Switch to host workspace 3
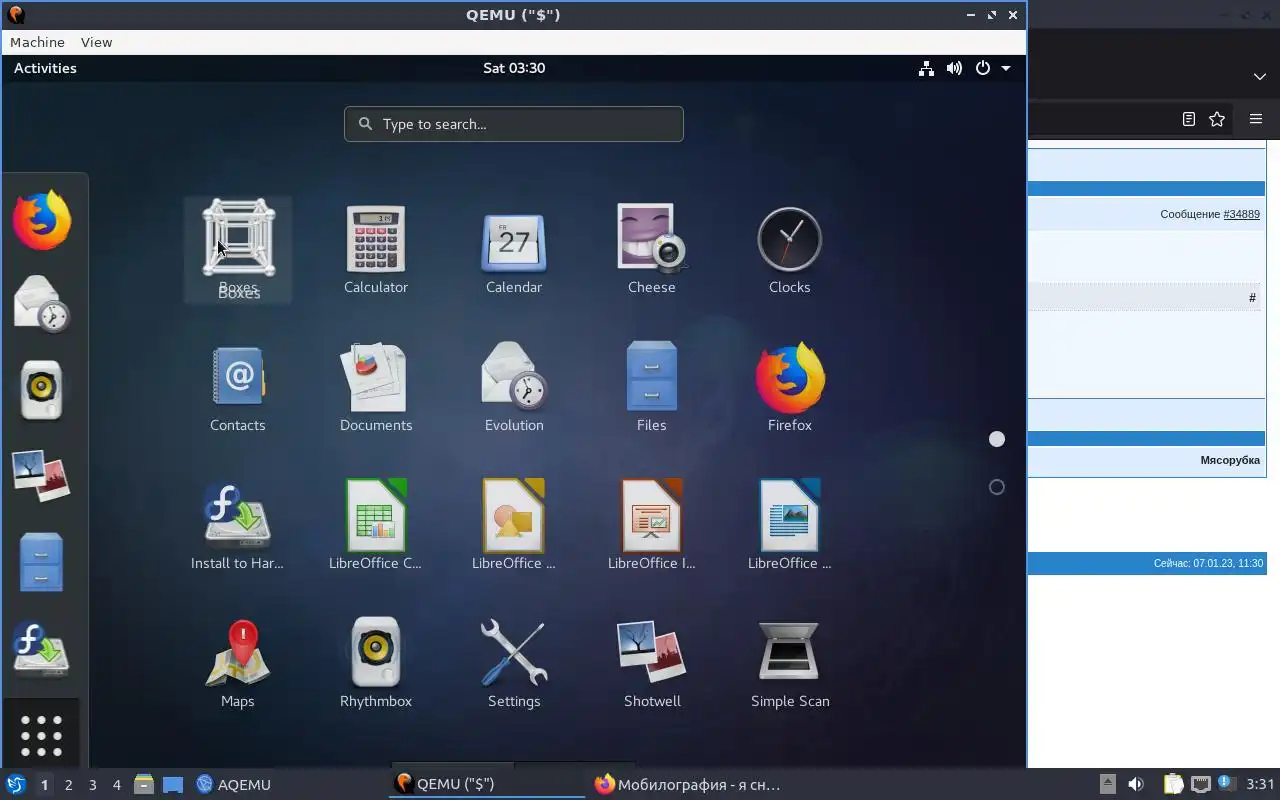 [93, 785]
